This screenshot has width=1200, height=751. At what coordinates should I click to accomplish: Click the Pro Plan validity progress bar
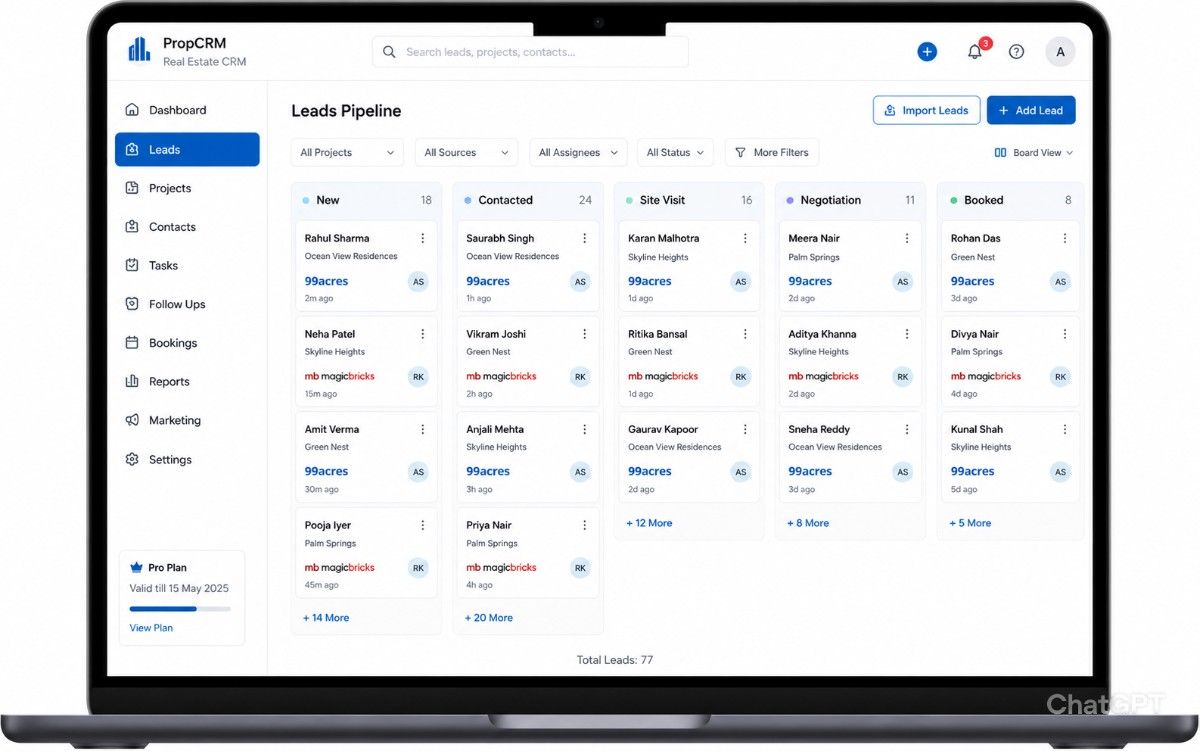(180, 608)
